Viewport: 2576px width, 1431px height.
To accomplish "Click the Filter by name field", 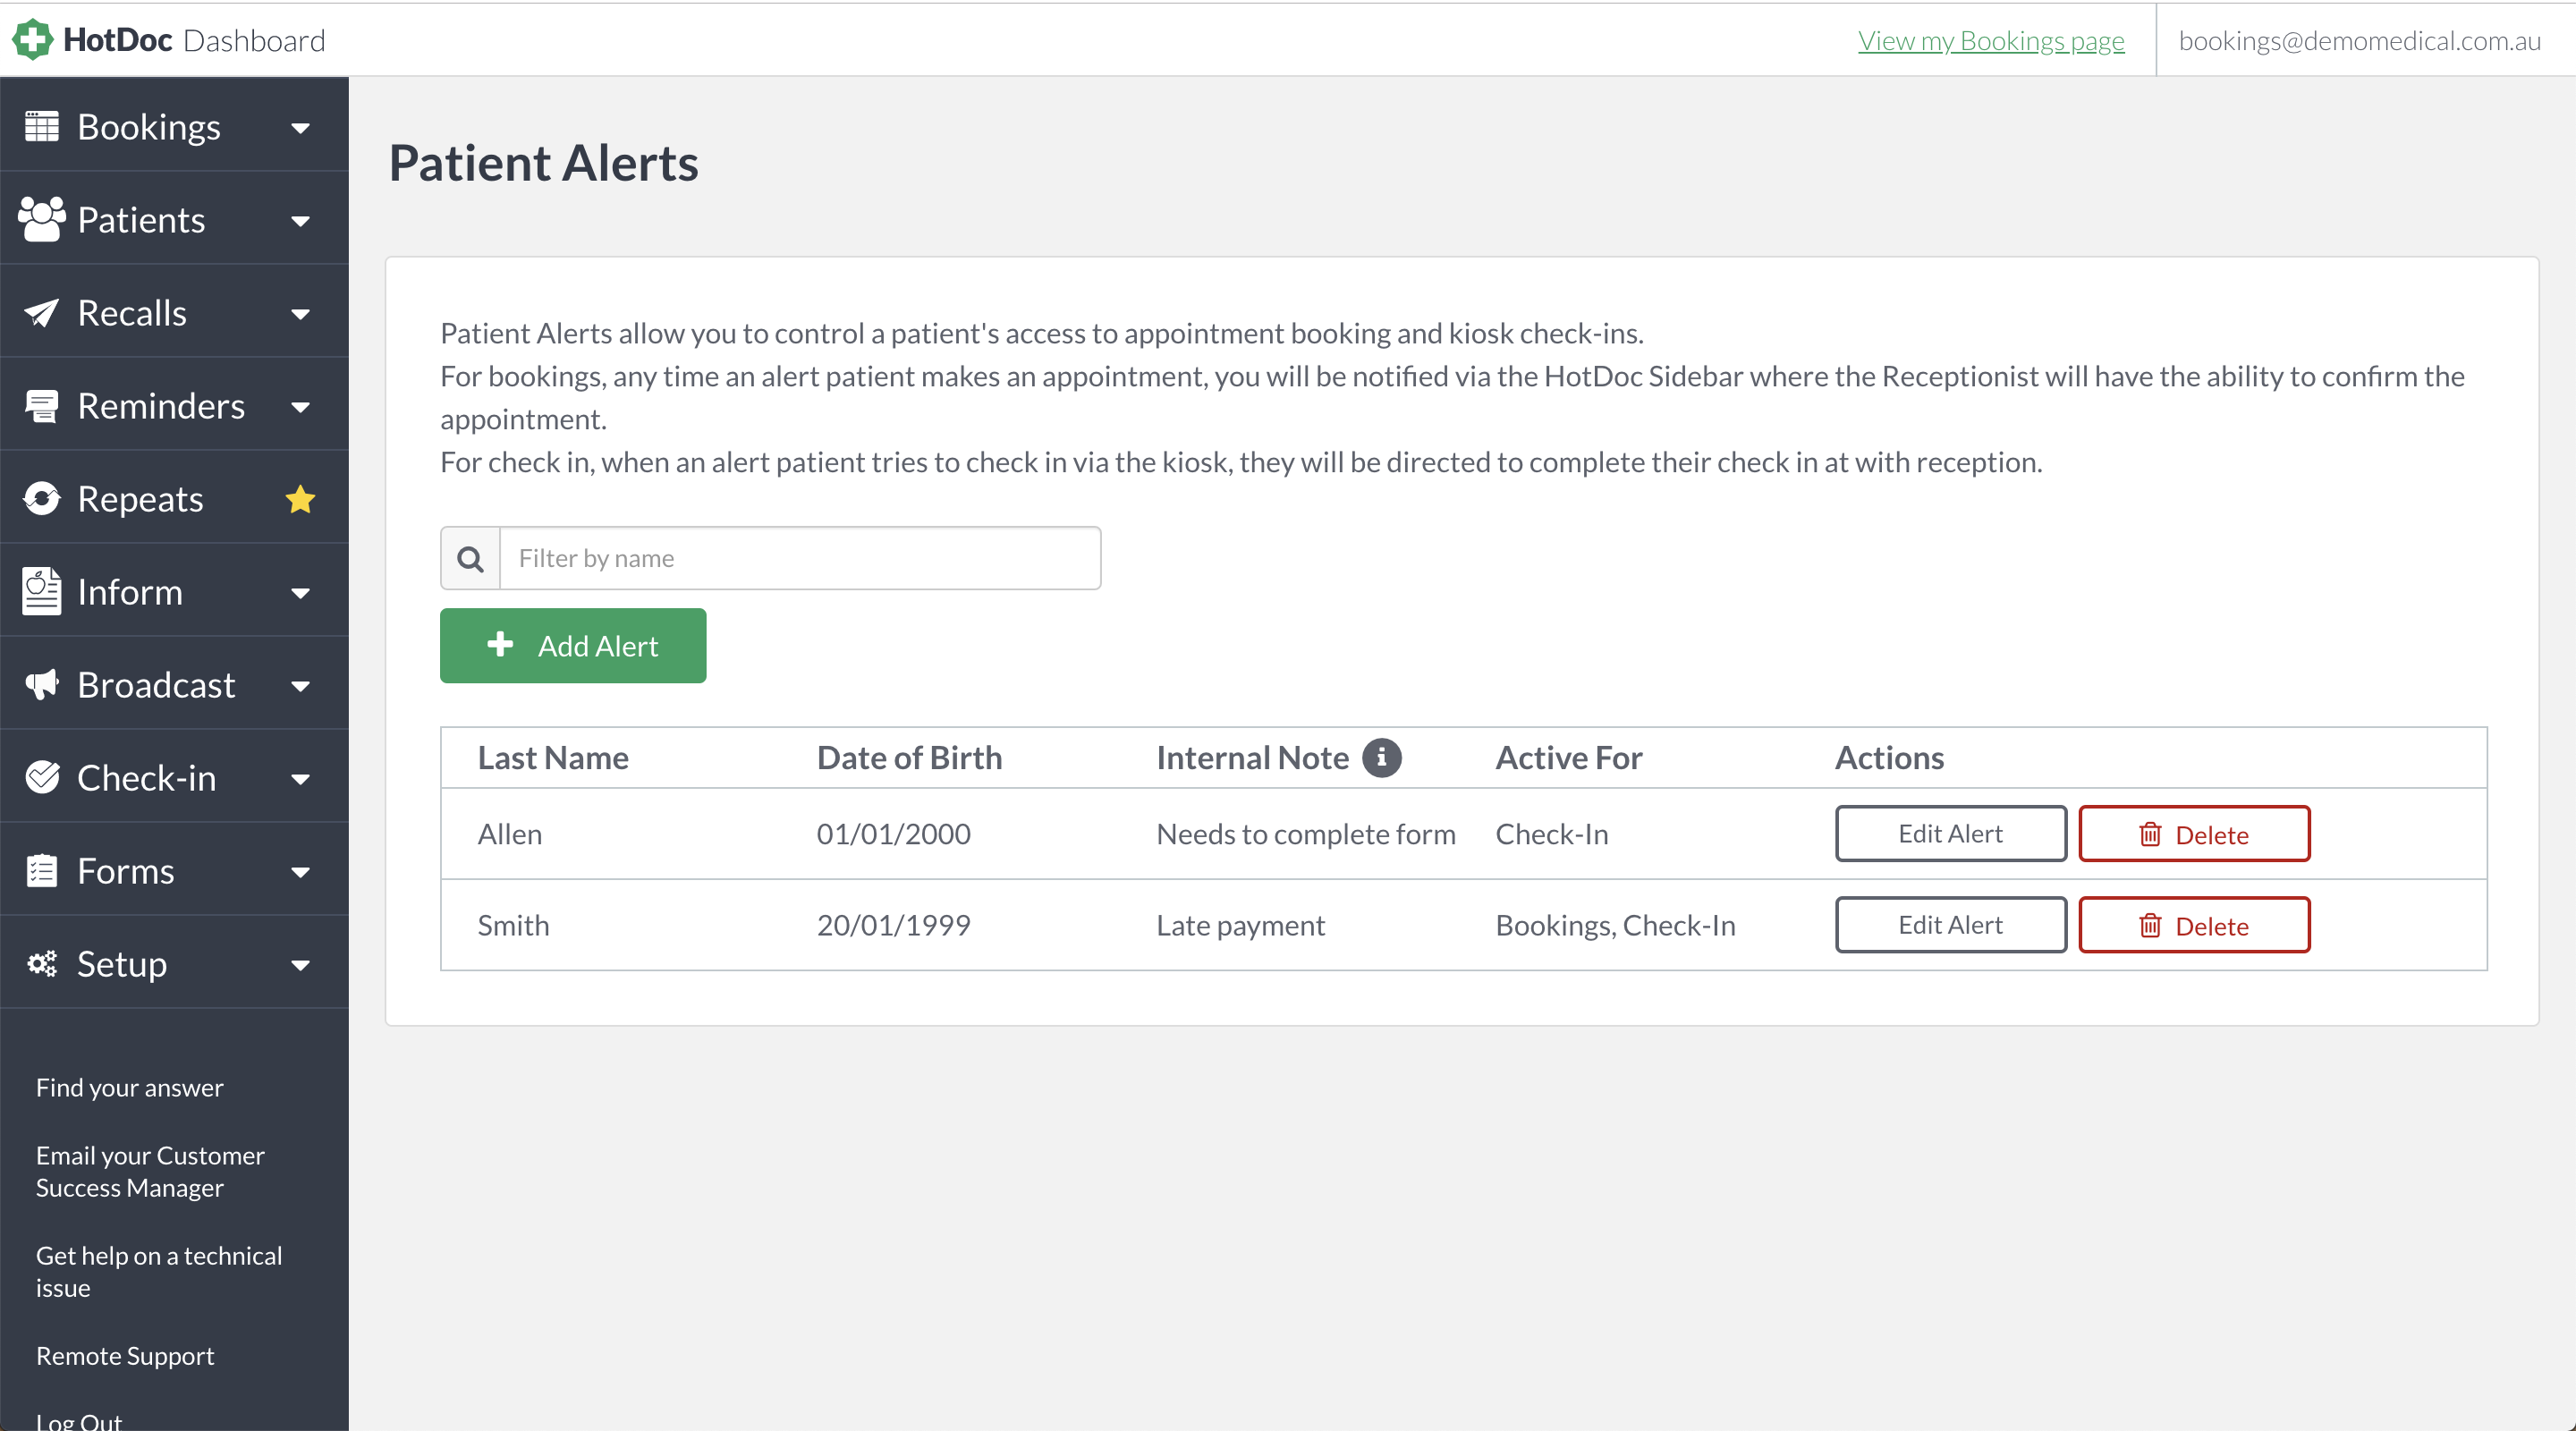I will [x=800, y=558].
